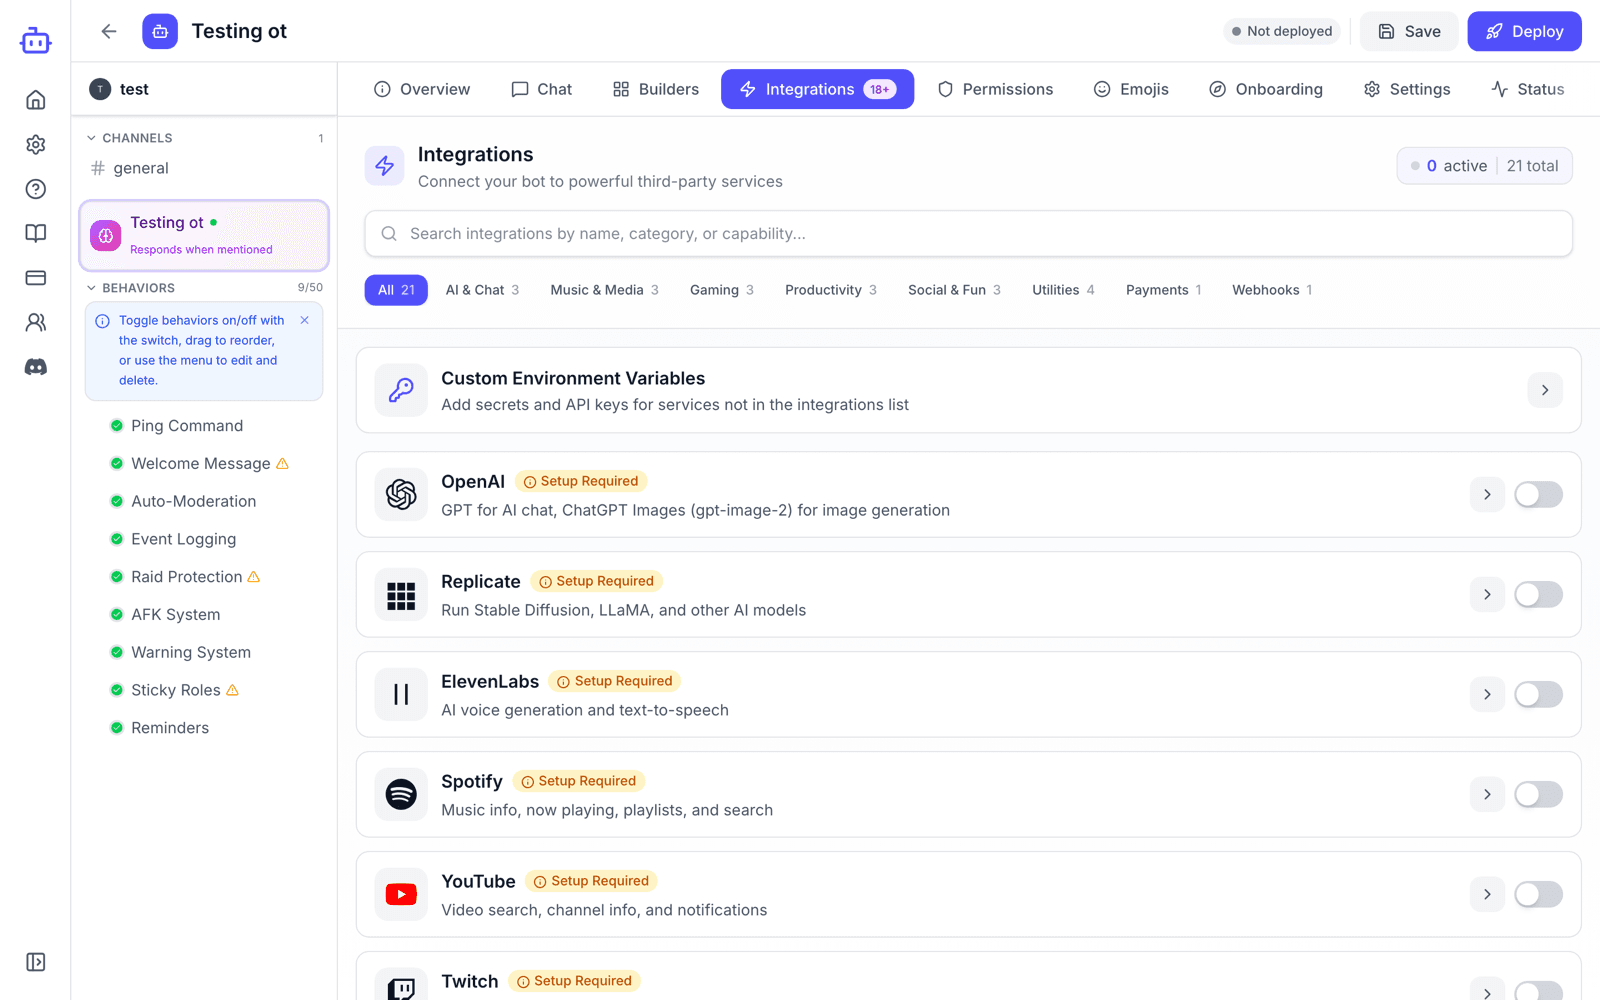Filter integrations by Webhooks
Viewport: 1600px width, 1000px height.
pos(1272,290)
